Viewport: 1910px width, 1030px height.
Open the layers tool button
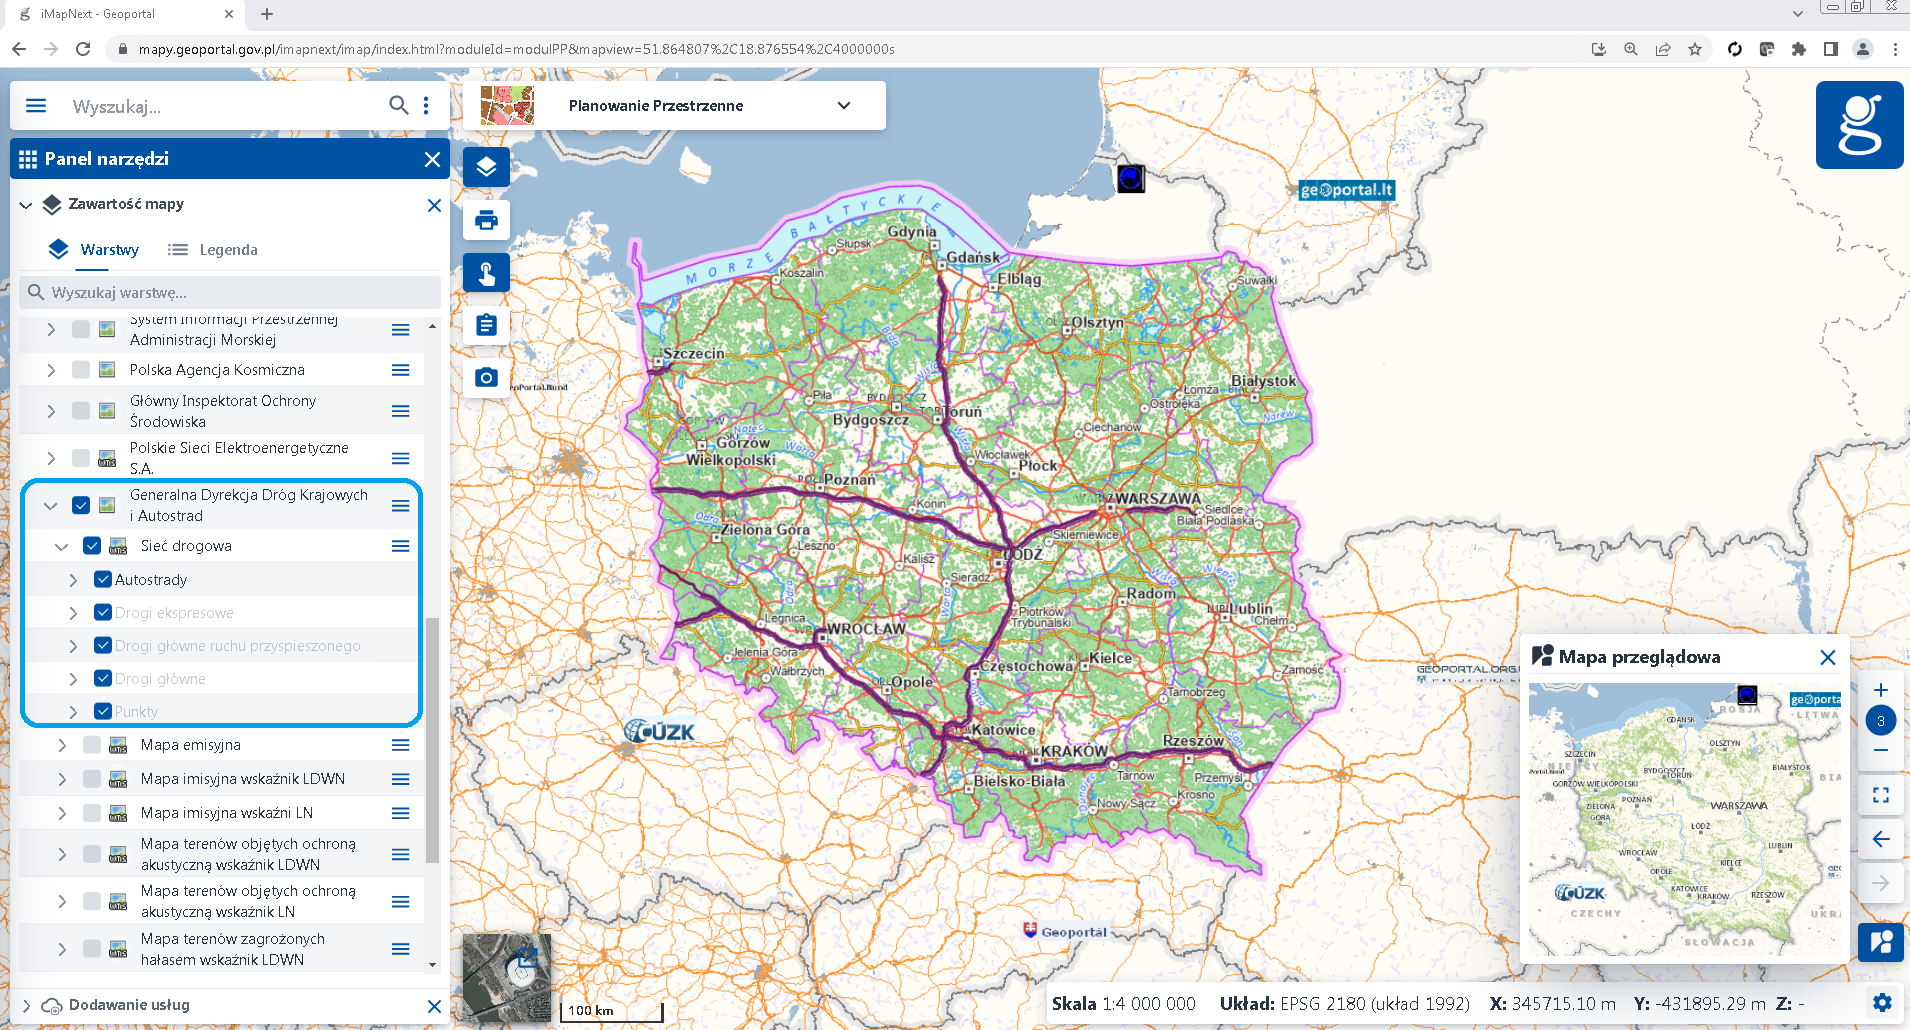point(486,167)
